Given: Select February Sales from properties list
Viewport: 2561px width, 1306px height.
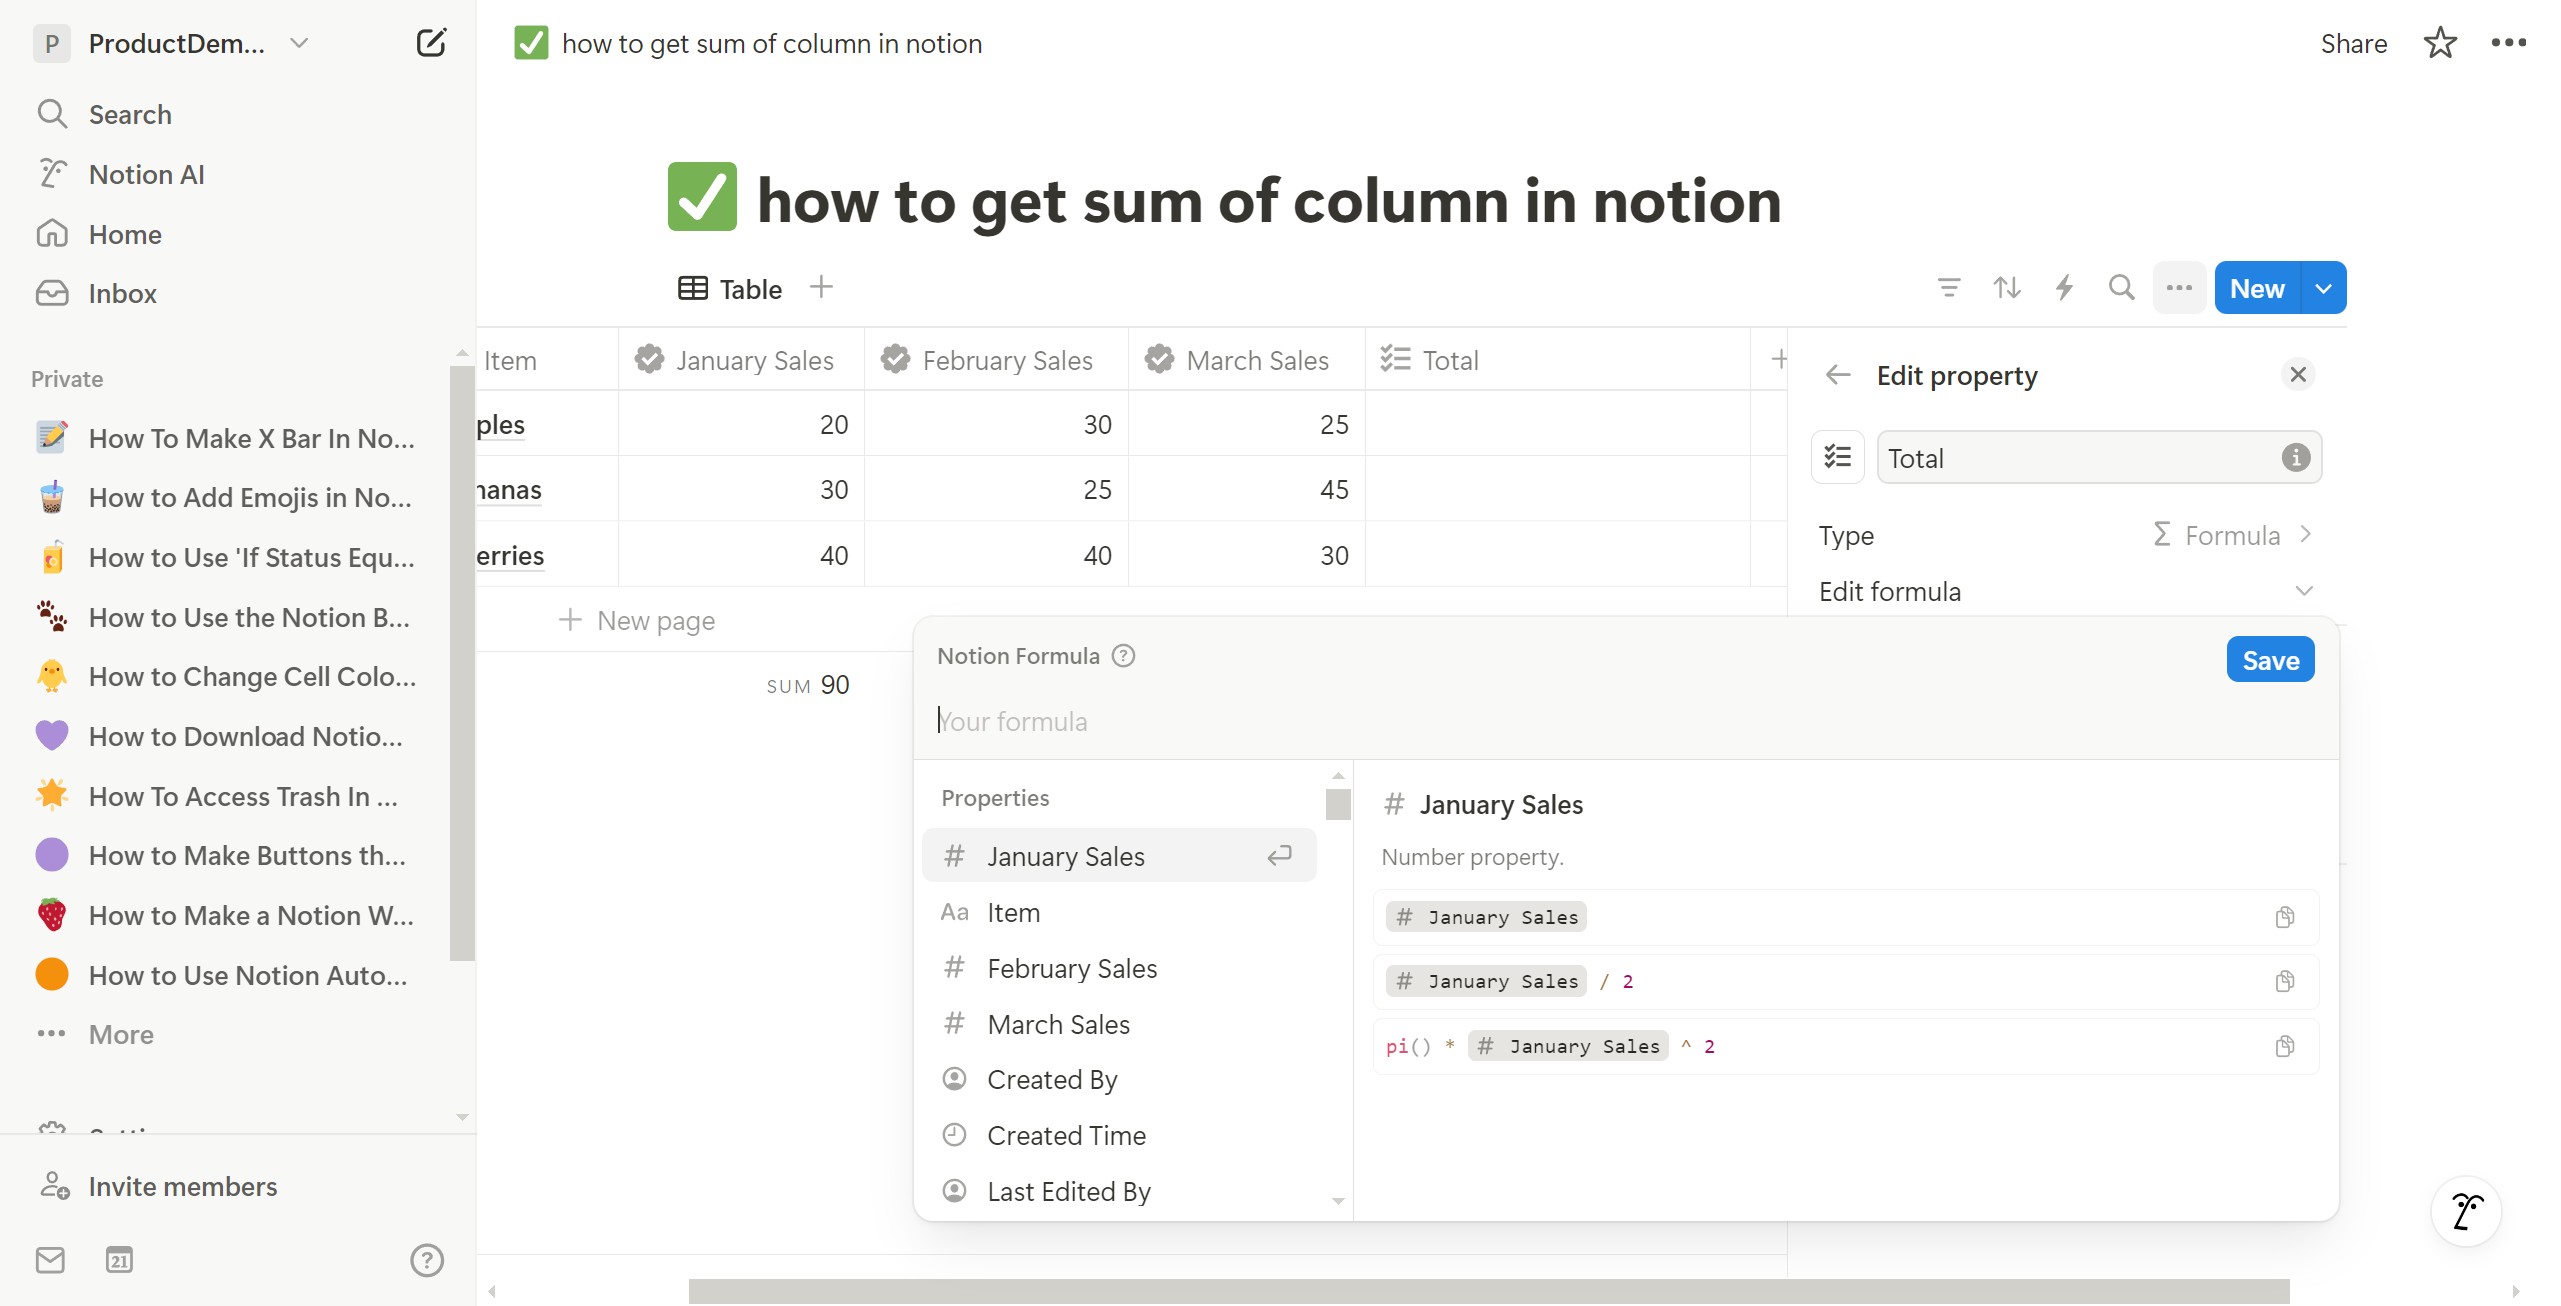Looking at the screenshot, I should click(1071, 968).
